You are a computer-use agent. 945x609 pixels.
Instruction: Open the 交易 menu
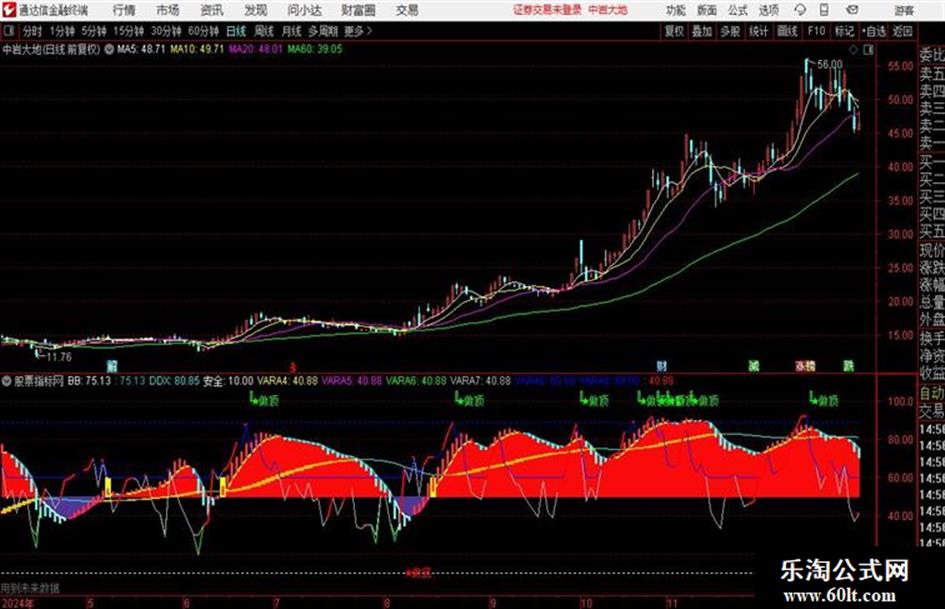click(x=407, y=10)
